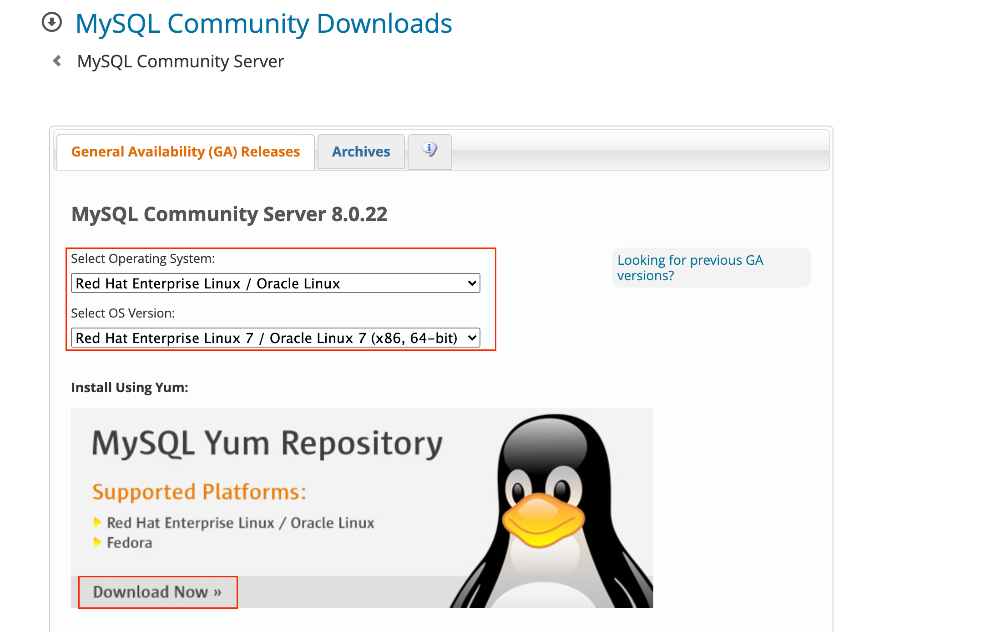Click Looking for previous GA versions link

[690, 268]
